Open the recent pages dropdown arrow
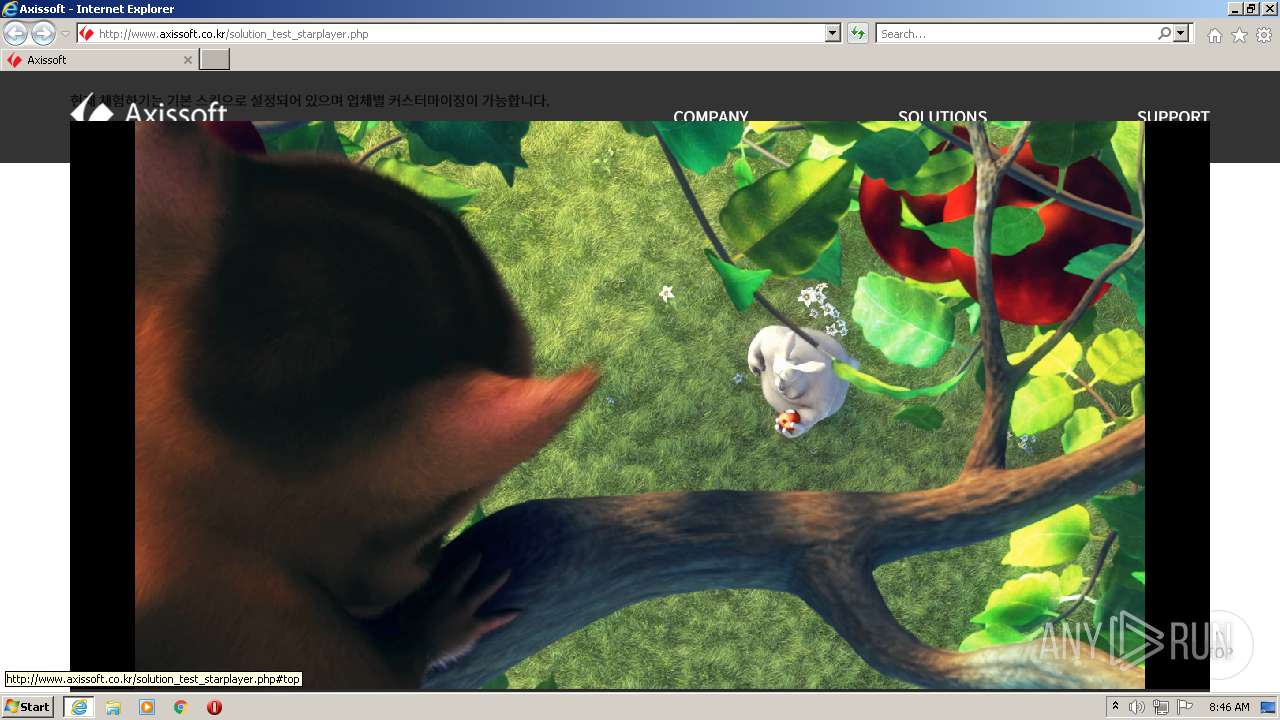The image size is (1280, 720). click(65, 34)
